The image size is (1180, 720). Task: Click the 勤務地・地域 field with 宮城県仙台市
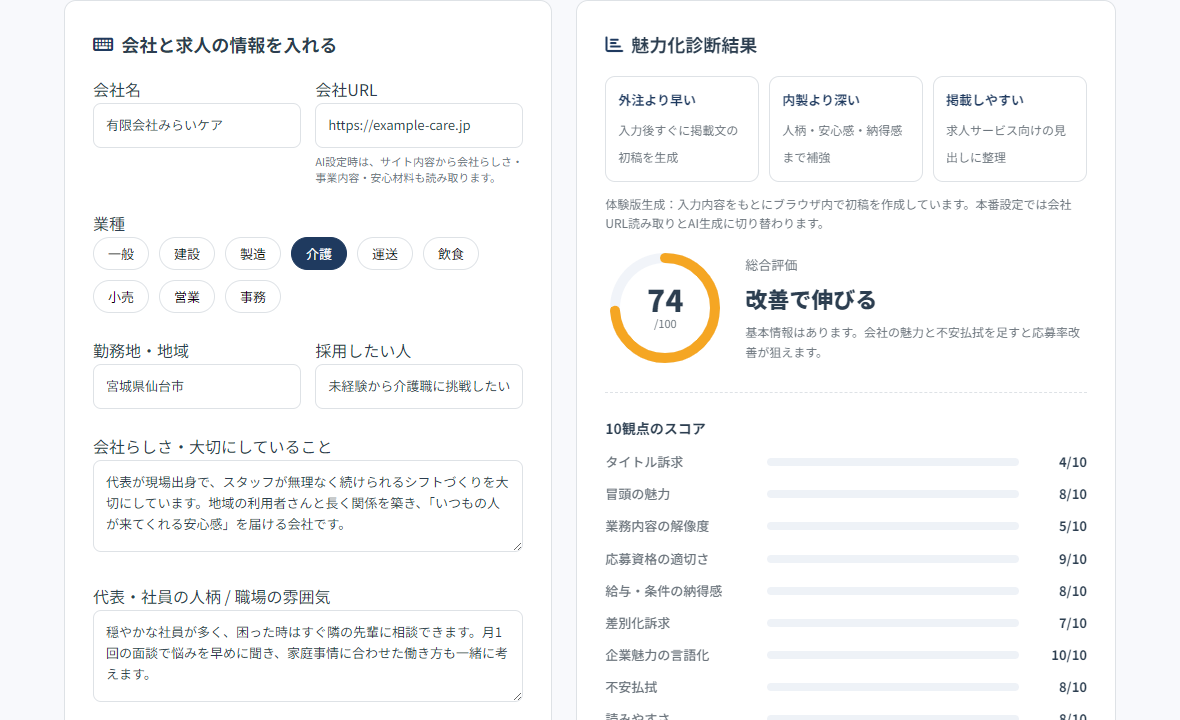tap(197, 387)
